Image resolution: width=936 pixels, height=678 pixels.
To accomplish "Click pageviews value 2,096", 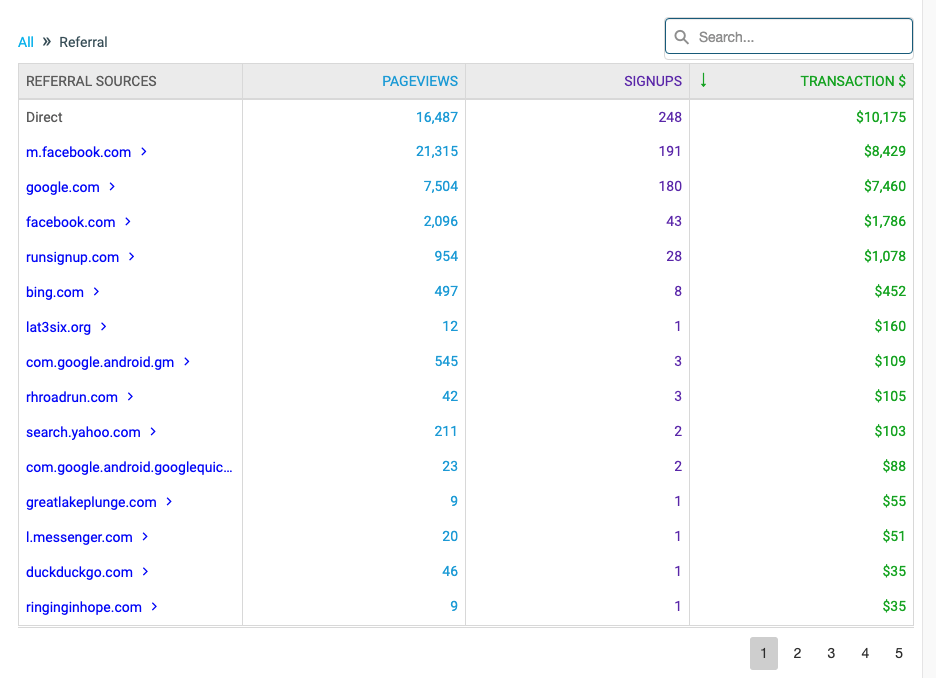I will (x=441, y=221).
